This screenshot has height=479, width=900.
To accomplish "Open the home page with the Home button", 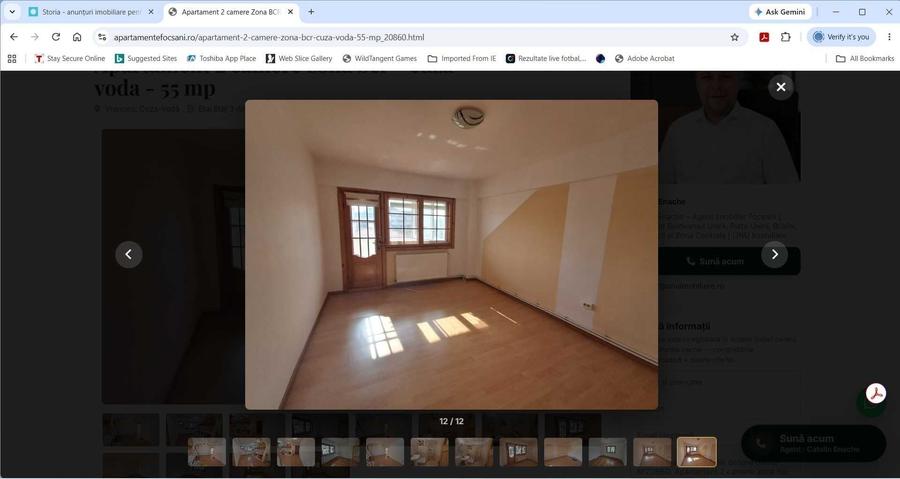I will 77,37.
